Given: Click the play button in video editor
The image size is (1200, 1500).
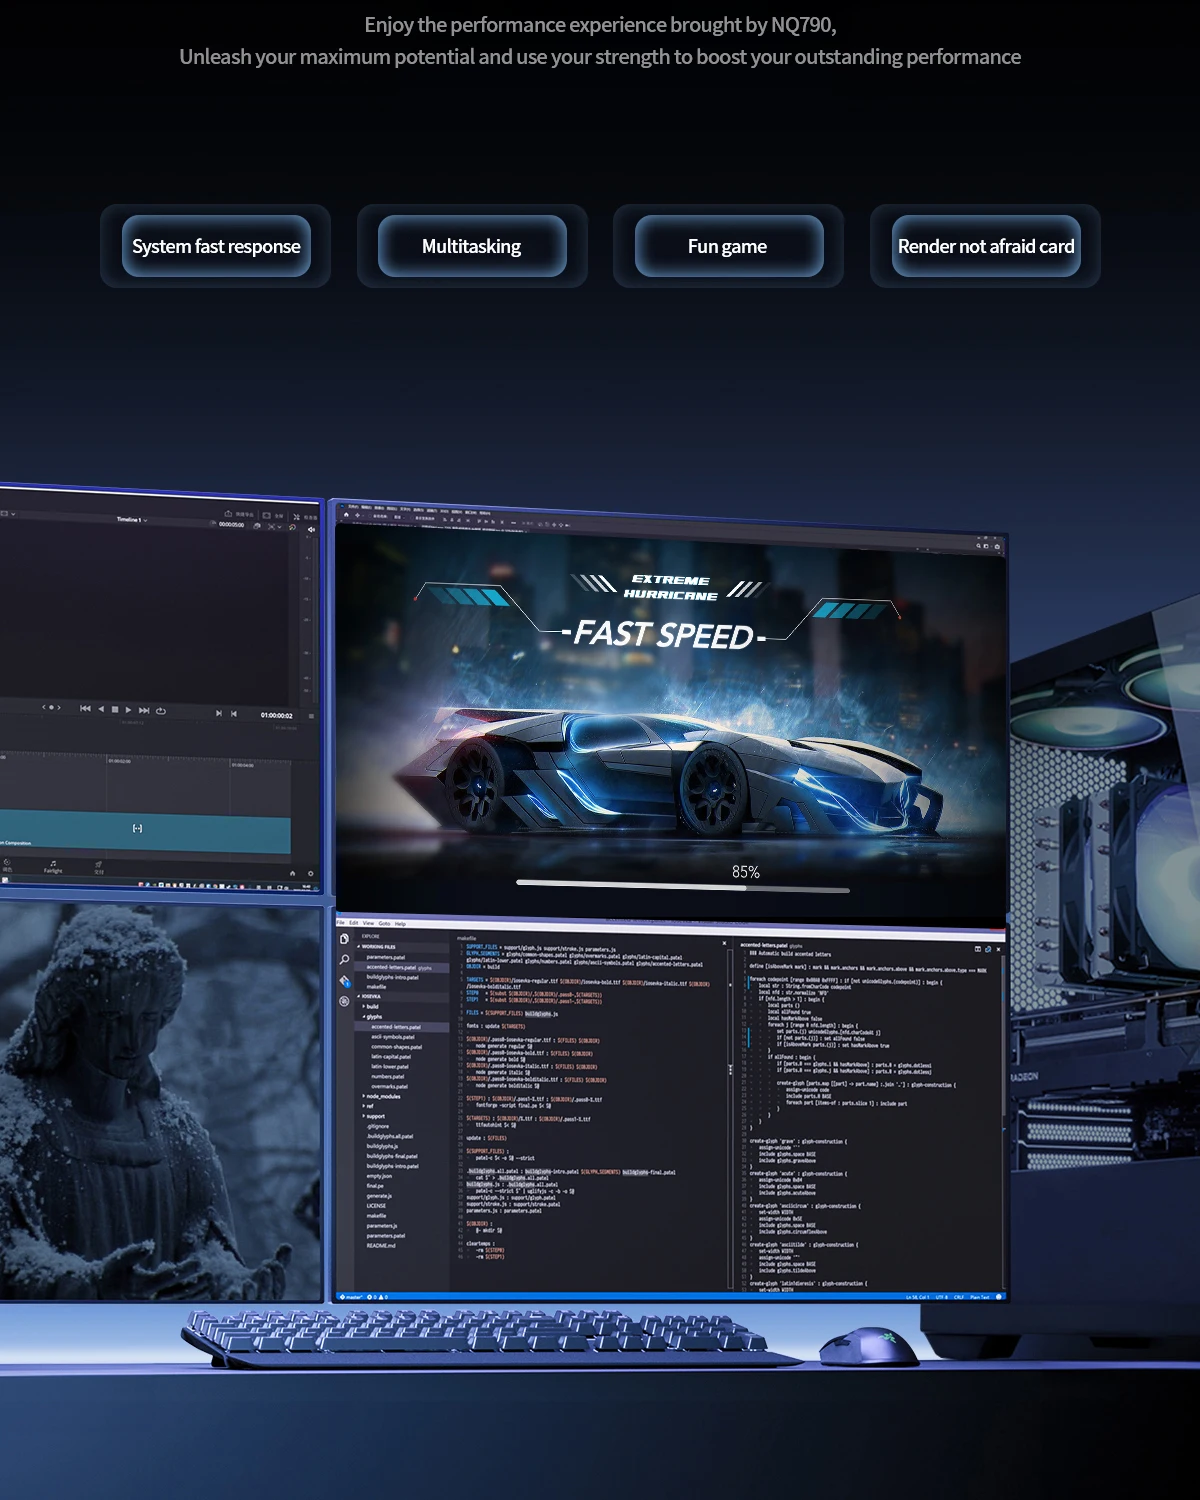Looking at the screenshot, I should [x=128, y=710].
